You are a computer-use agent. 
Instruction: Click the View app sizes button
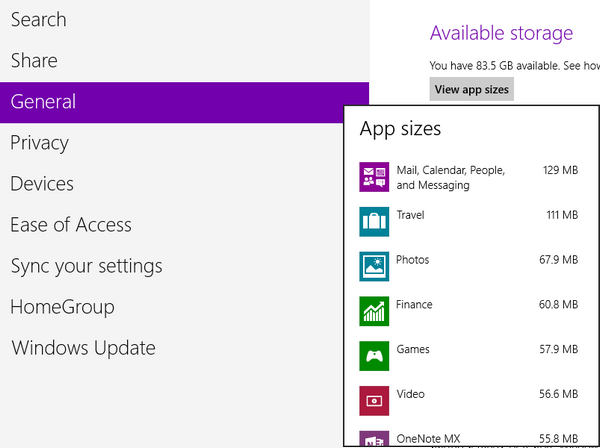[x=471, y=89]
